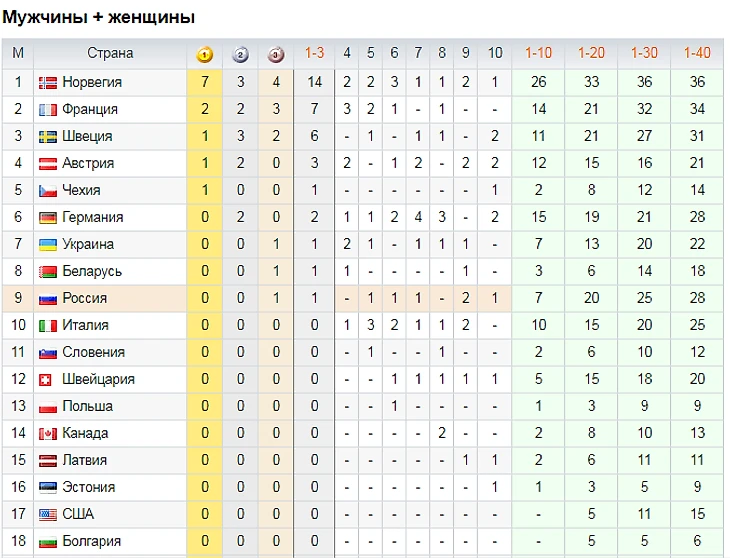
Task: Click the silver medal column icon
Action: 240,55
